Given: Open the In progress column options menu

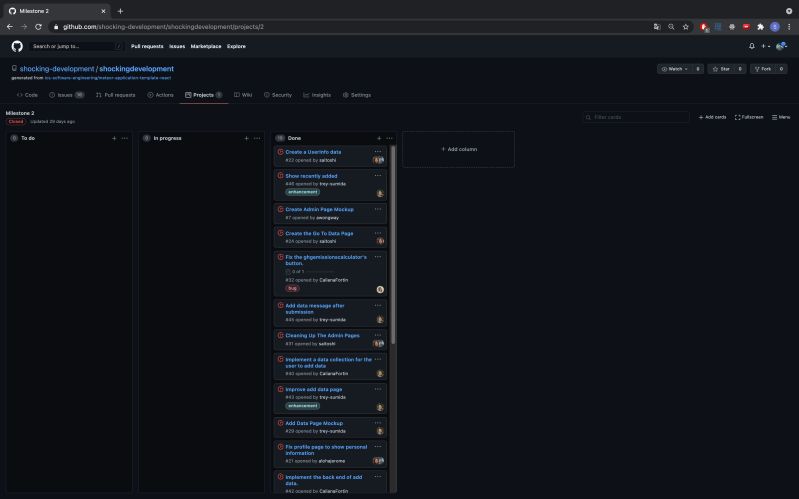Looking at the screenshot, I should (x=257, y=138).
